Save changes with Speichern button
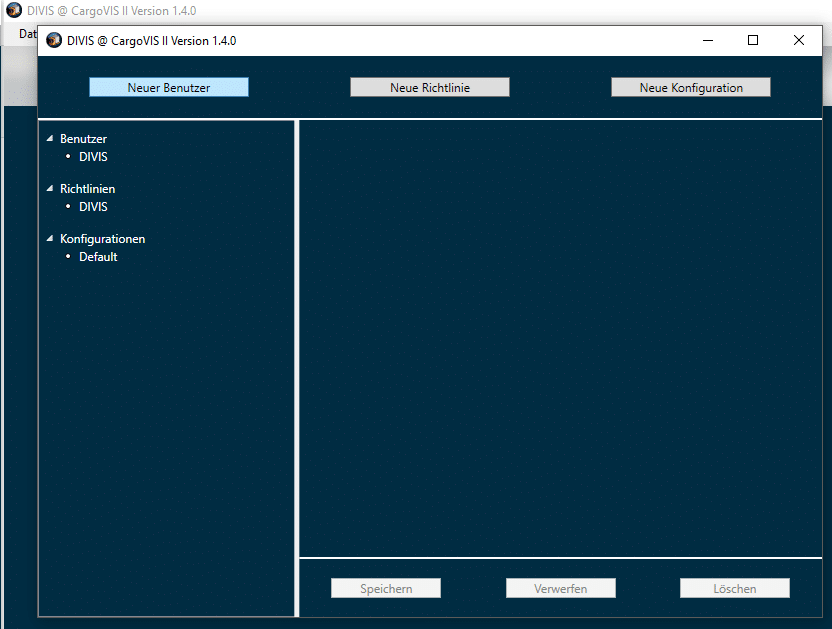The width and height of the screenshot is (832, 629). pos(386,588)
